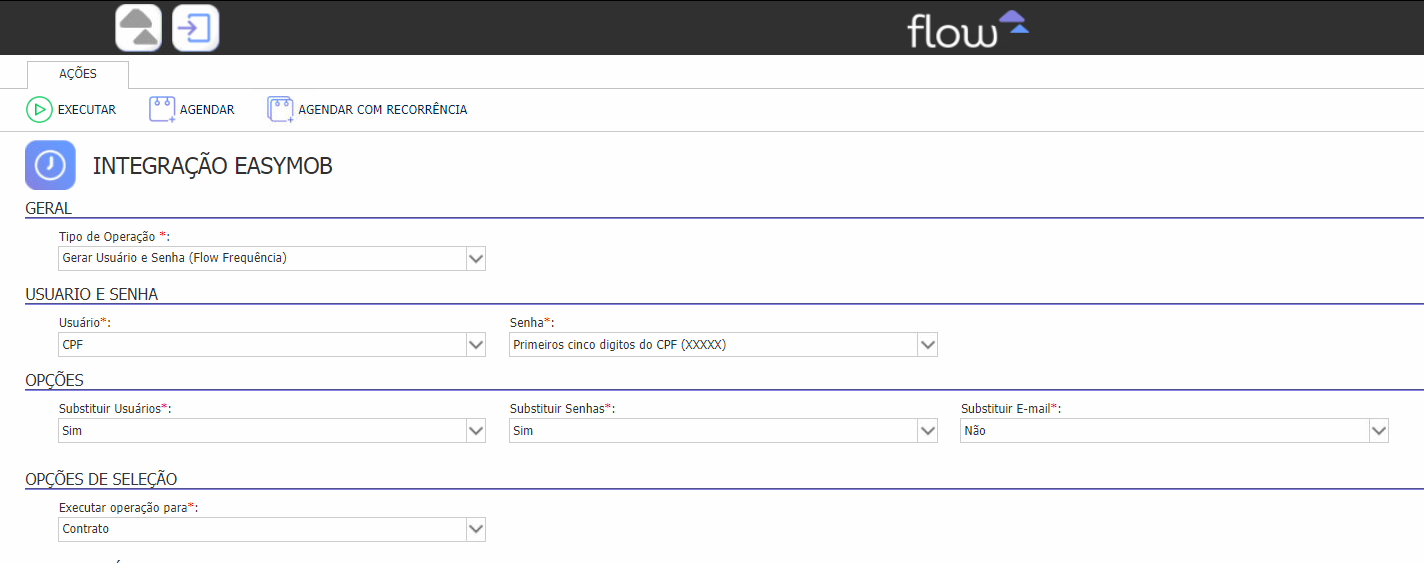Open the Ações tab
Screen dimensions: 1424x563
coord(78,74)
